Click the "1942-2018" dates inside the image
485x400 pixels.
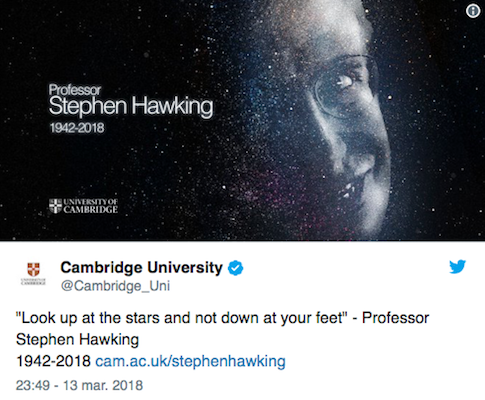click(x=77, y=128)
